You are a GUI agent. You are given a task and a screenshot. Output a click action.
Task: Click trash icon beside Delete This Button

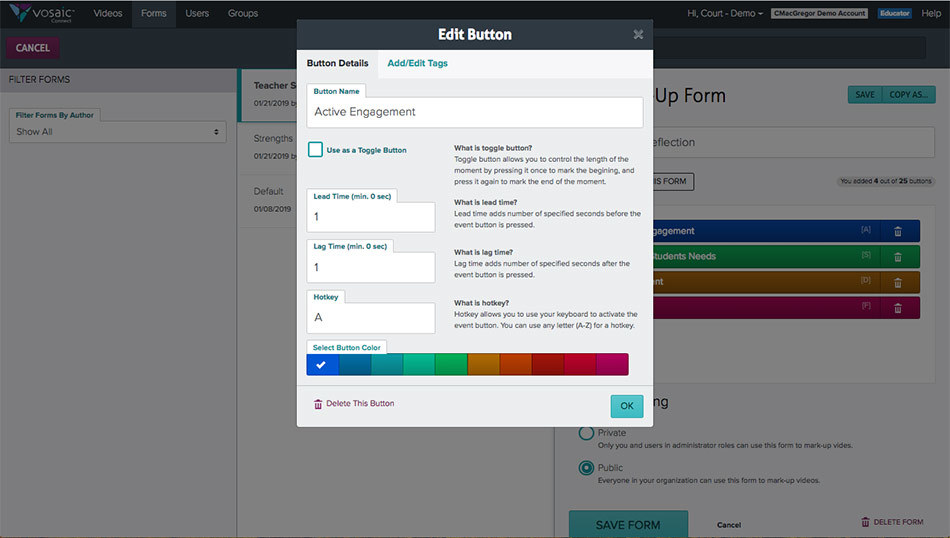[x=317, y=404]
